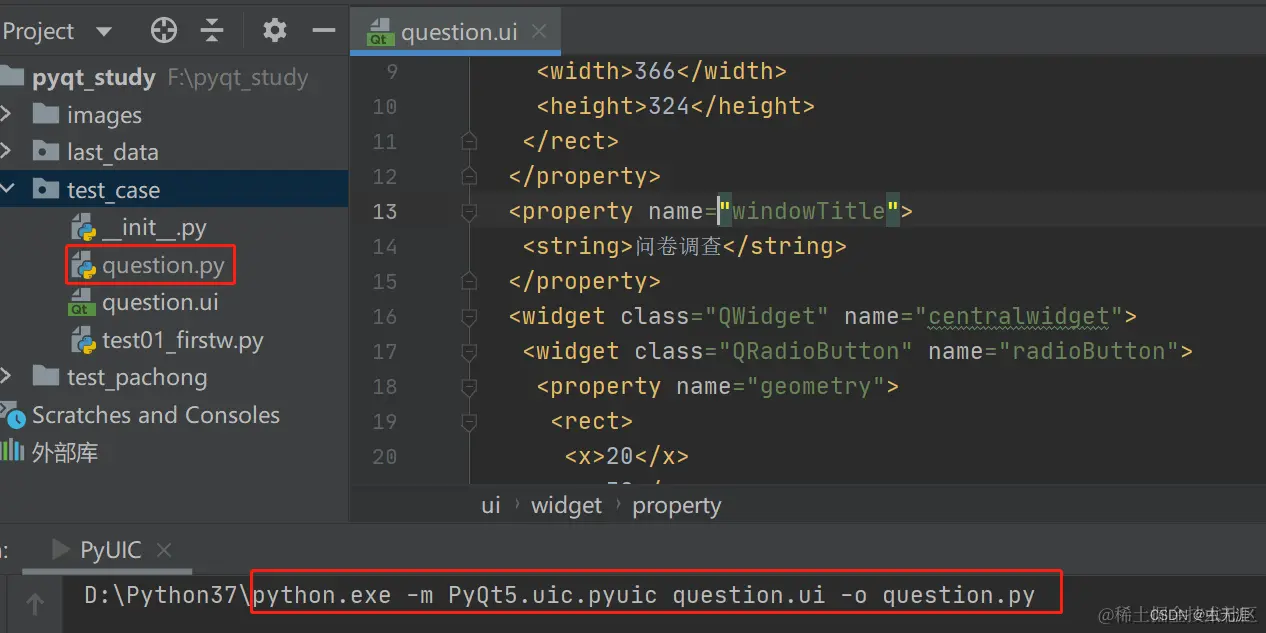Viewport: 1266px width, 633px height.
Task: Click the Scratches and Consoles icon
Action: [14, 414]
